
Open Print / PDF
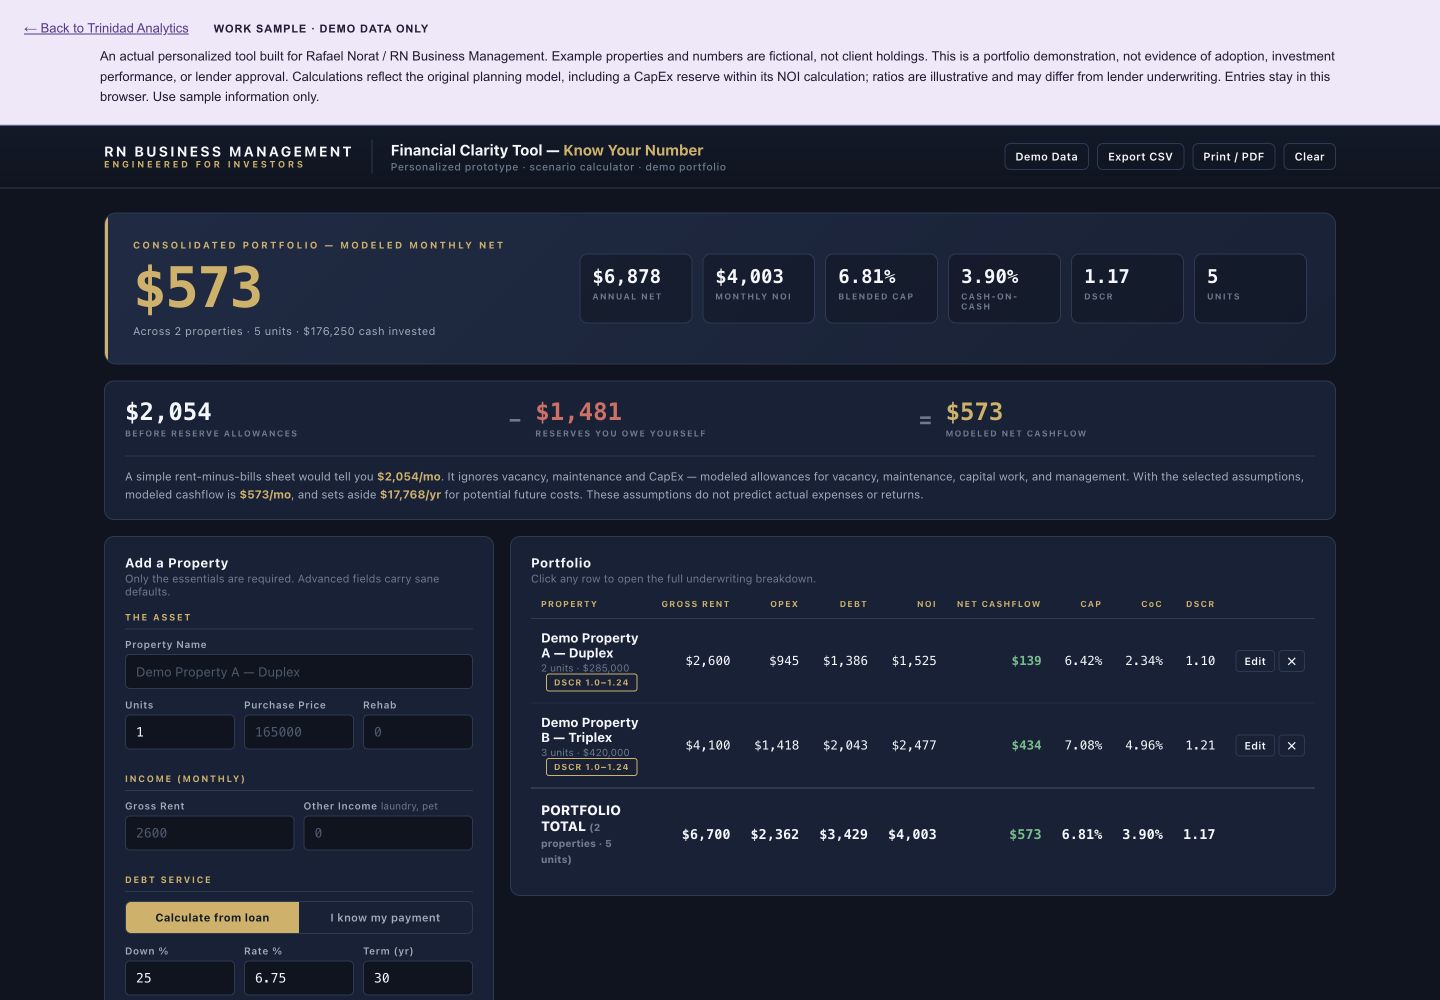(x=1233, y=157)
